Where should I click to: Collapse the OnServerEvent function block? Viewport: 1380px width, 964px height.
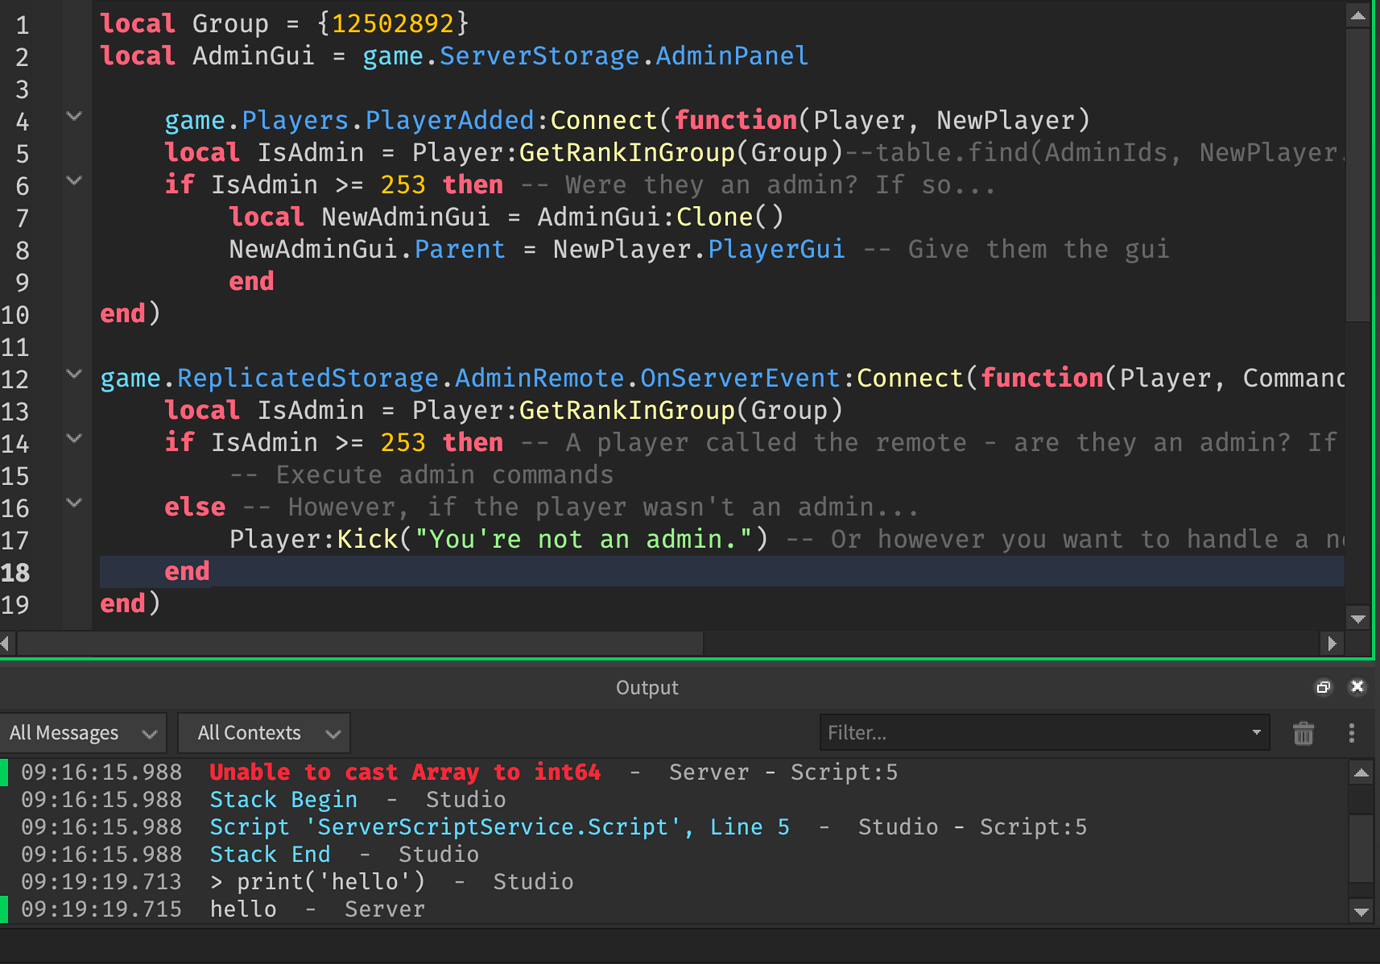point(73,375)
